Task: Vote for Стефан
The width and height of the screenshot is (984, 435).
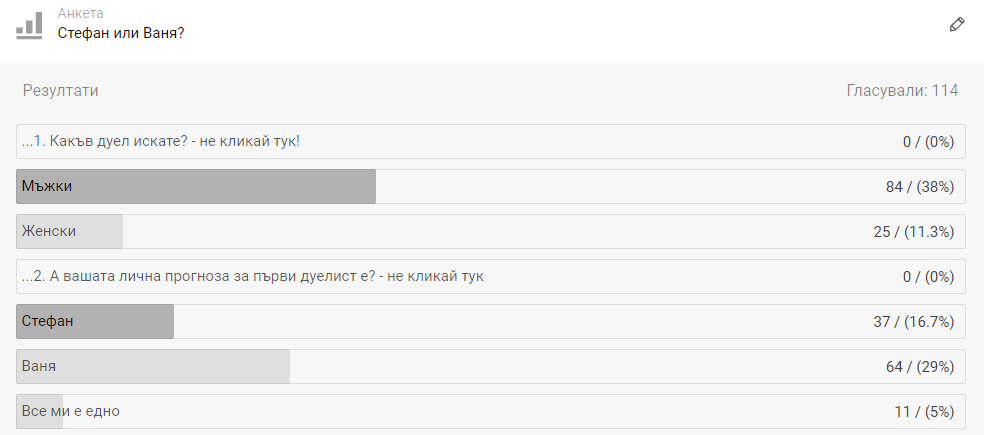Action: [491, 321]
